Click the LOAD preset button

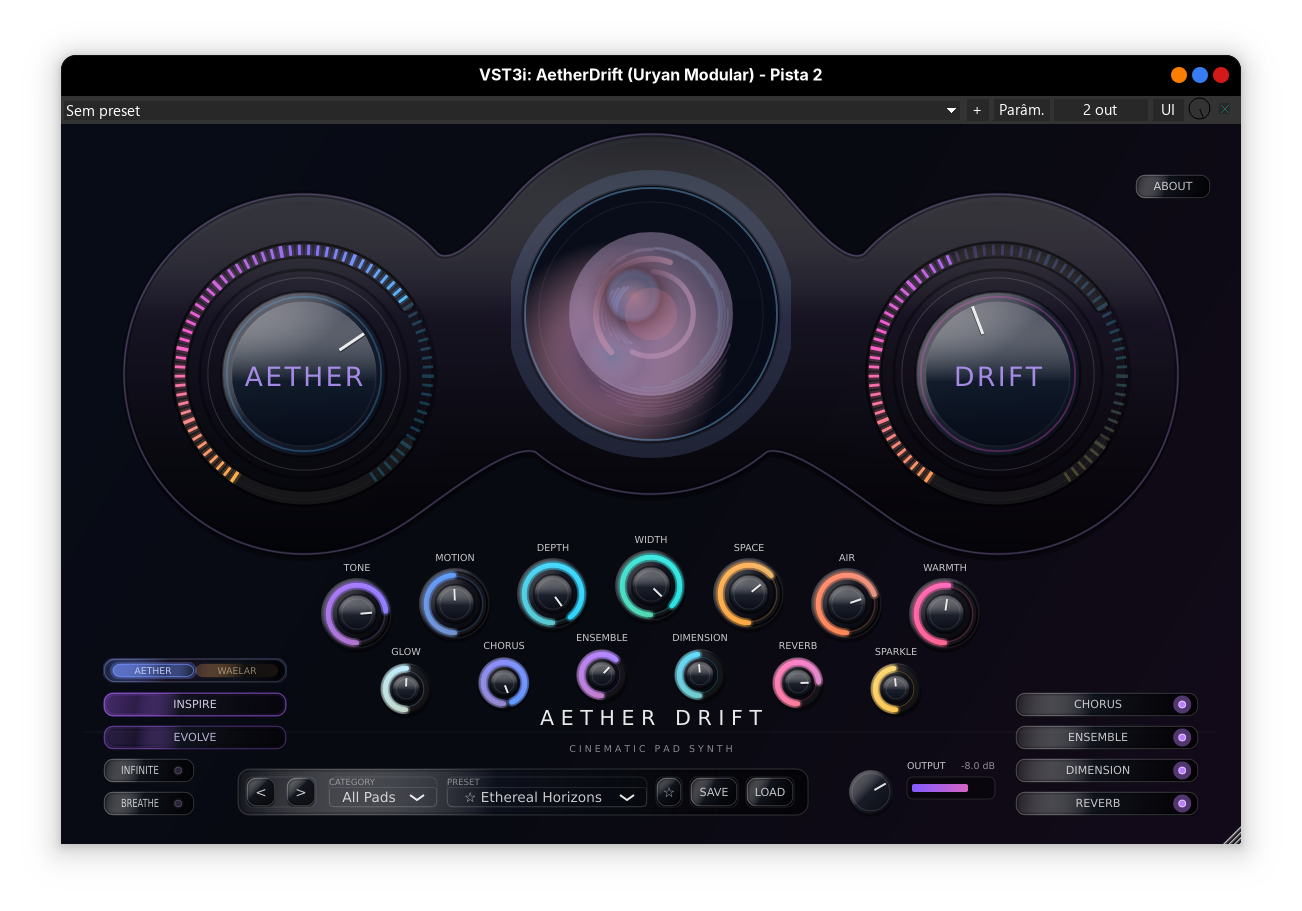point(770,792)
